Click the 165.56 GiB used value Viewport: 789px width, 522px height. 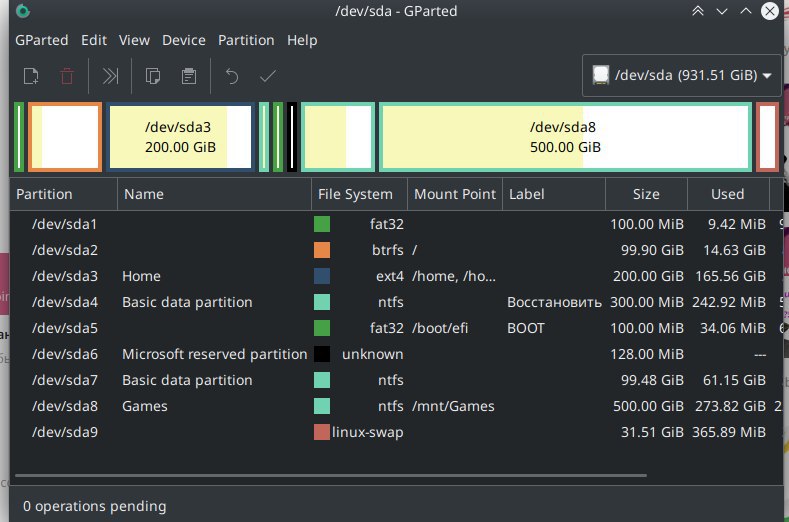point(731,276)
